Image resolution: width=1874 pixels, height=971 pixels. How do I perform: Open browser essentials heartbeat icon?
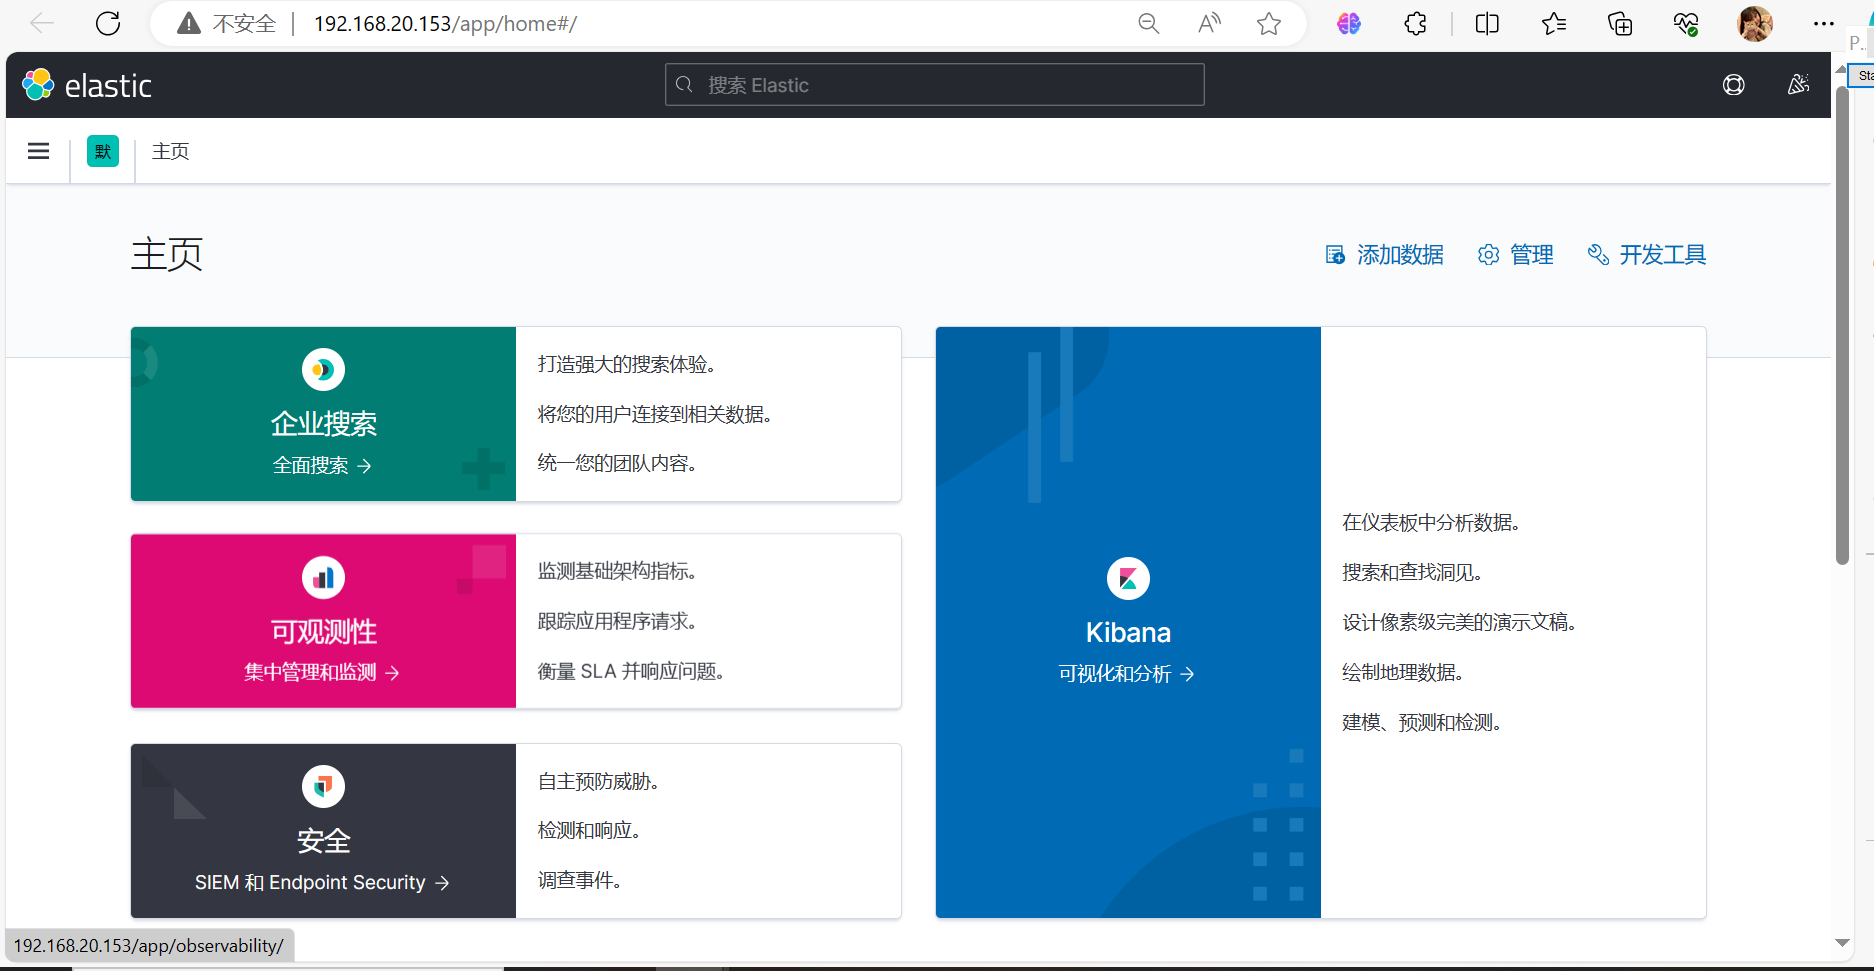coord(1686,24)
